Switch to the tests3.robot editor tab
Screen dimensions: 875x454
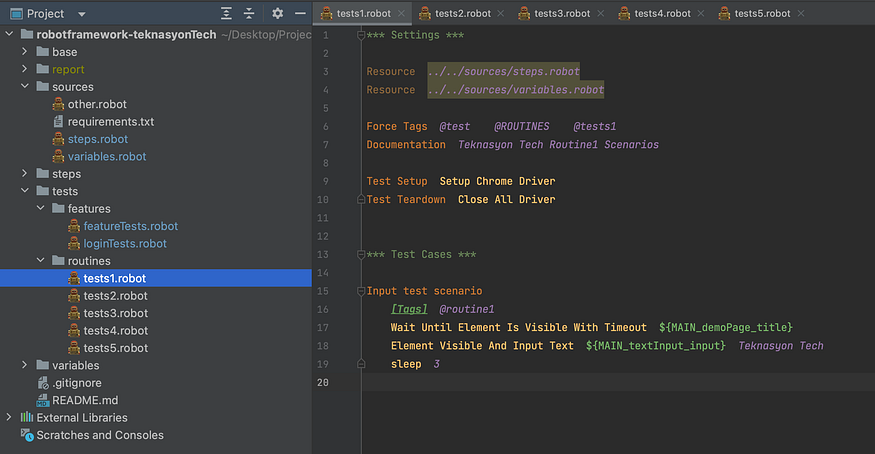[562, 13]
